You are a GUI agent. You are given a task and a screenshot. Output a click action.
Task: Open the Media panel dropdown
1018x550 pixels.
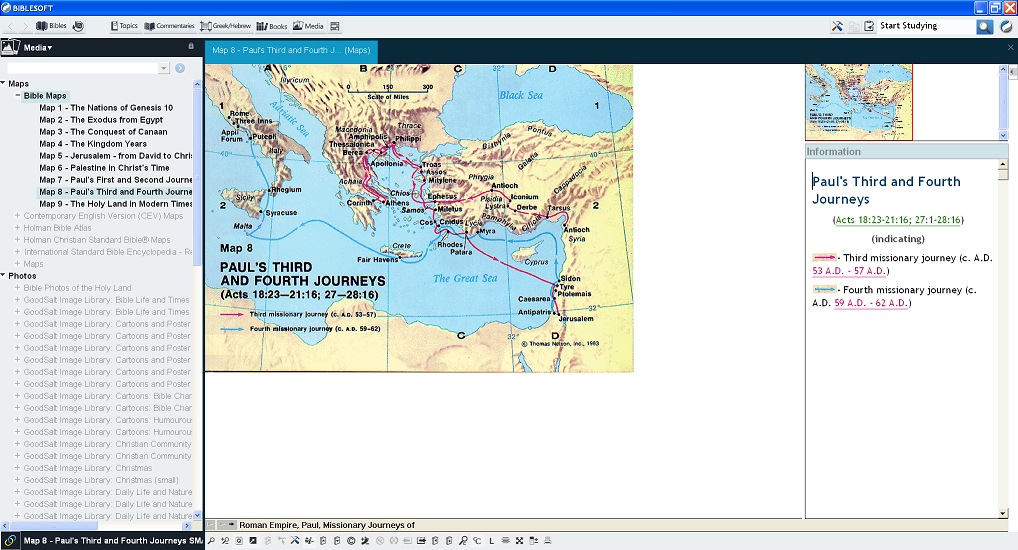(x=38, y=47)
